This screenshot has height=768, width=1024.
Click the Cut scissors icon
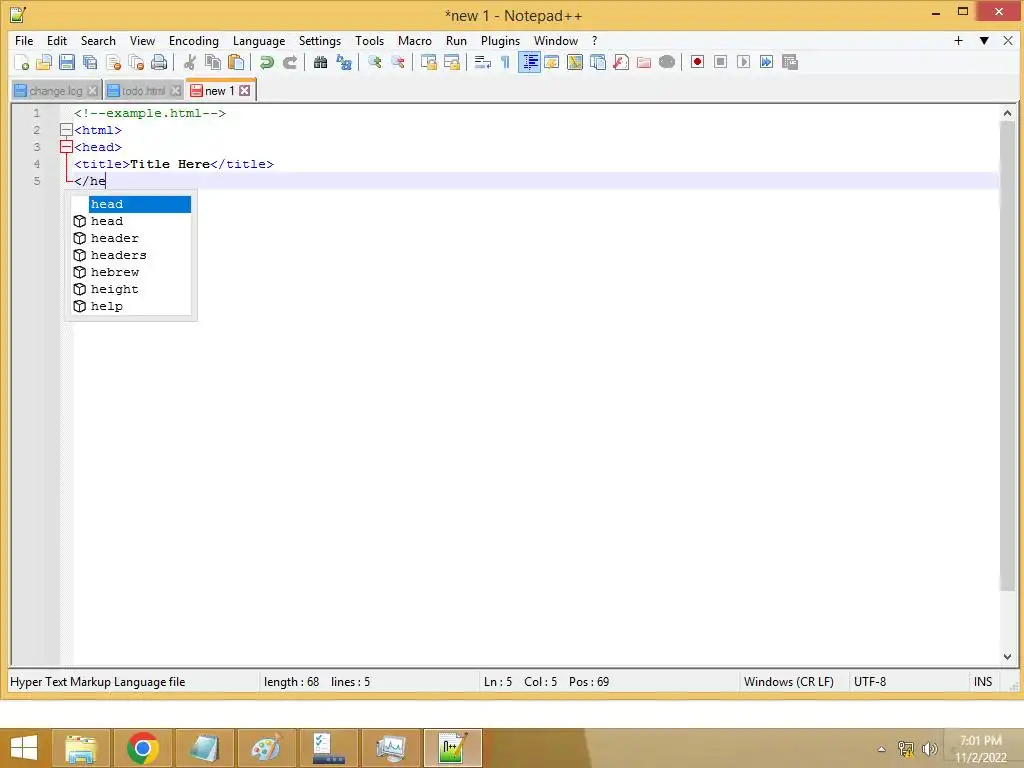click(190, 62)
